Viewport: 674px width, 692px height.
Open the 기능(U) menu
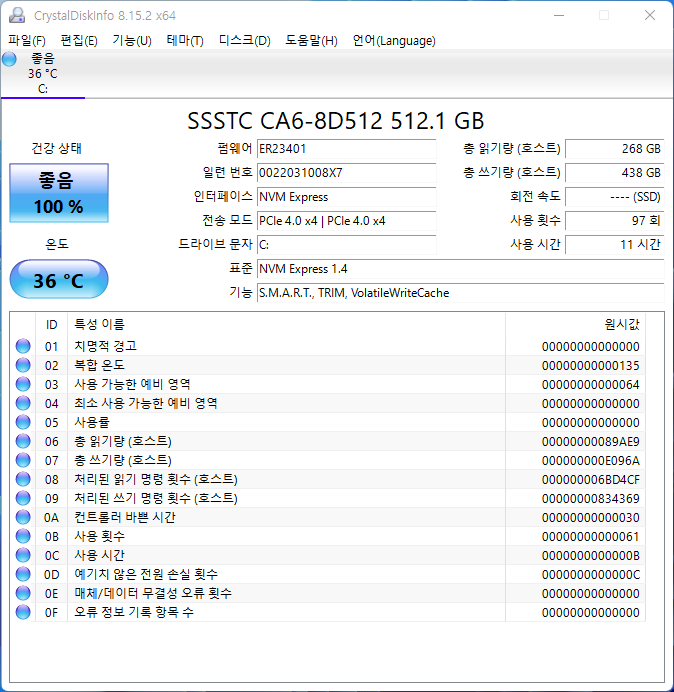click(132, 41)
